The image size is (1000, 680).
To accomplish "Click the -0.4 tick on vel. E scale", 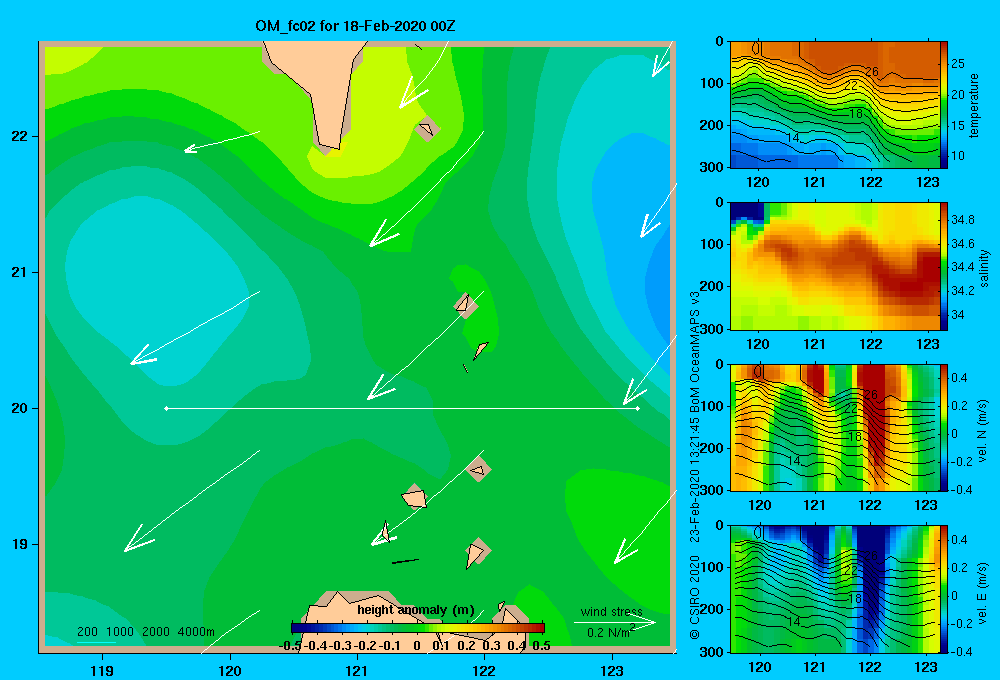I will pyautogui.click(x=961, y=651).
